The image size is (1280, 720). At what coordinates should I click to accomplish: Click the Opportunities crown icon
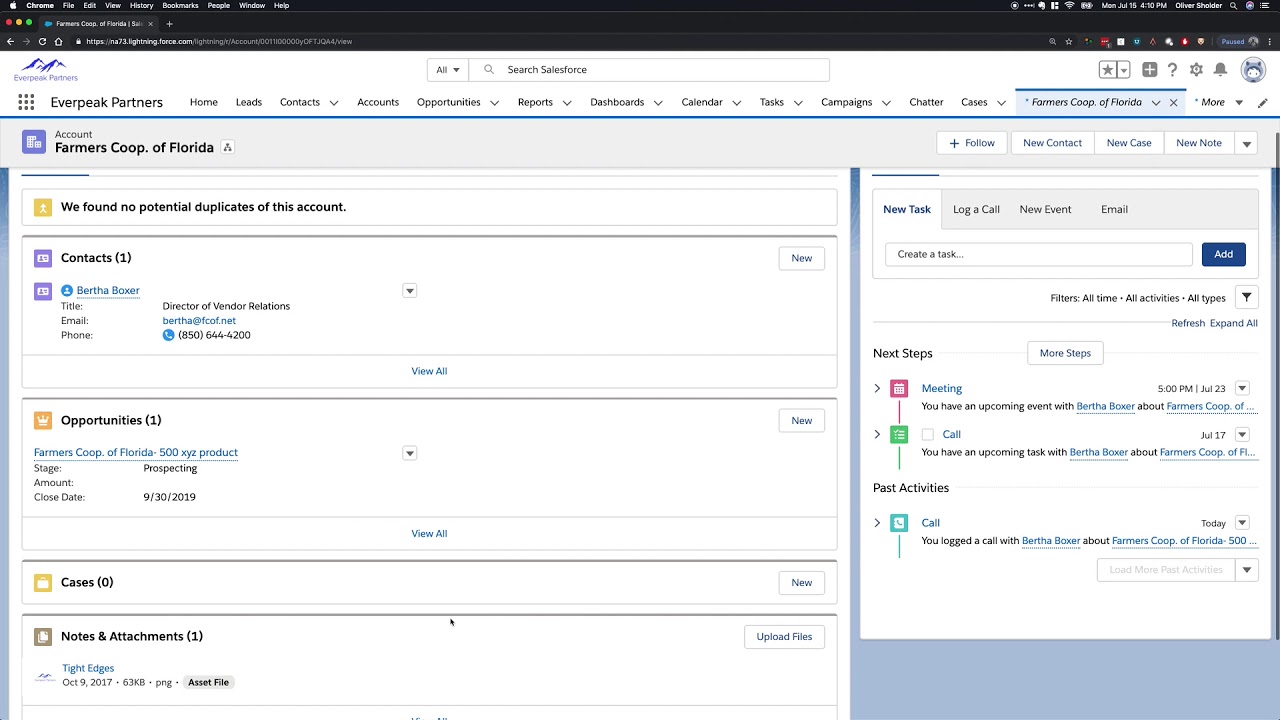point(43,420)
